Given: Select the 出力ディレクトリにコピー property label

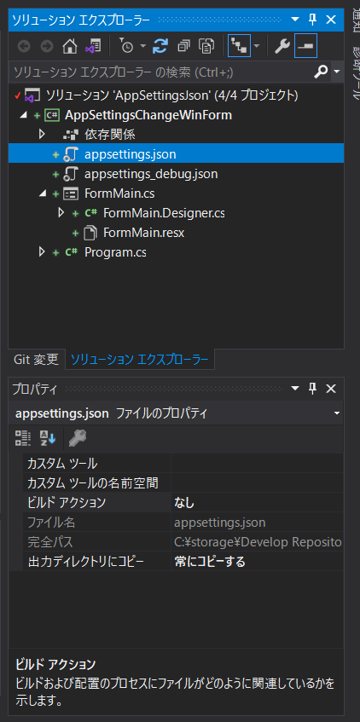Looking at the screenshot, I should pos(85,561).
